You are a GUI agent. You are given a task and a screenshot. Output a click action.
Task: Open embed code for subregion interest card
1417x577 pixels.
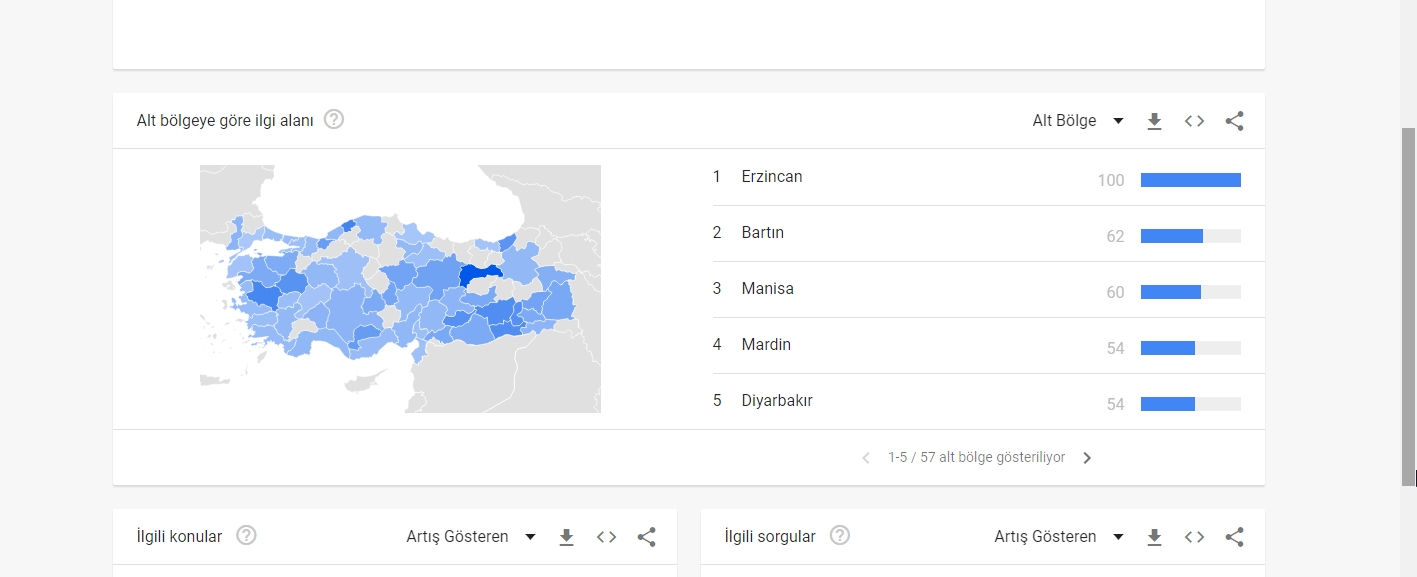[x=1194, y=121]
